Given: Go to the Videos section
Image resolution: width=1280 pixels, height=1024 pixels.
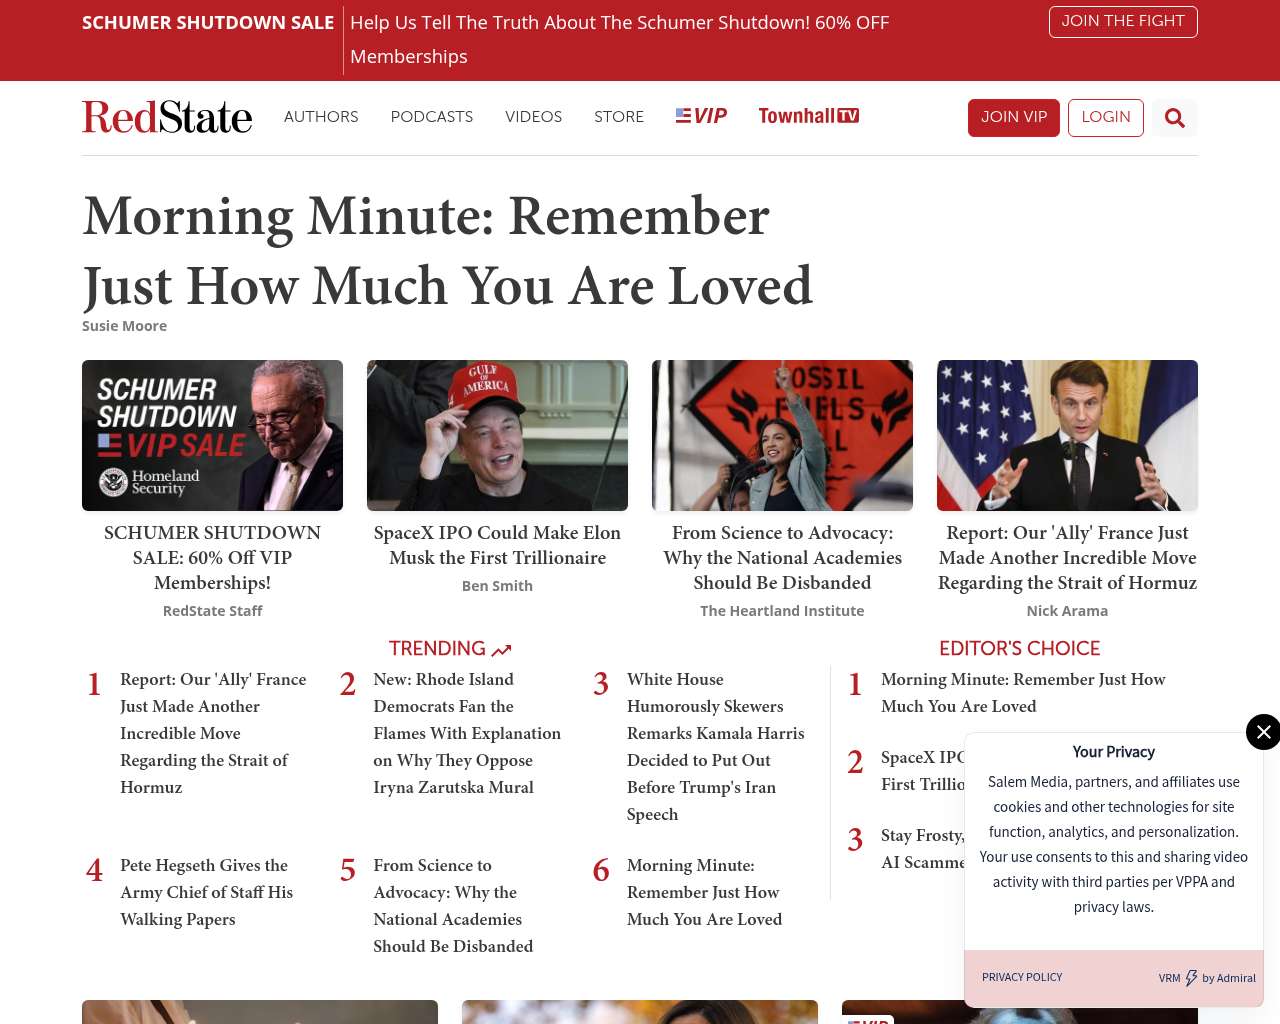Looking at the screenshot, I should 533,117.
